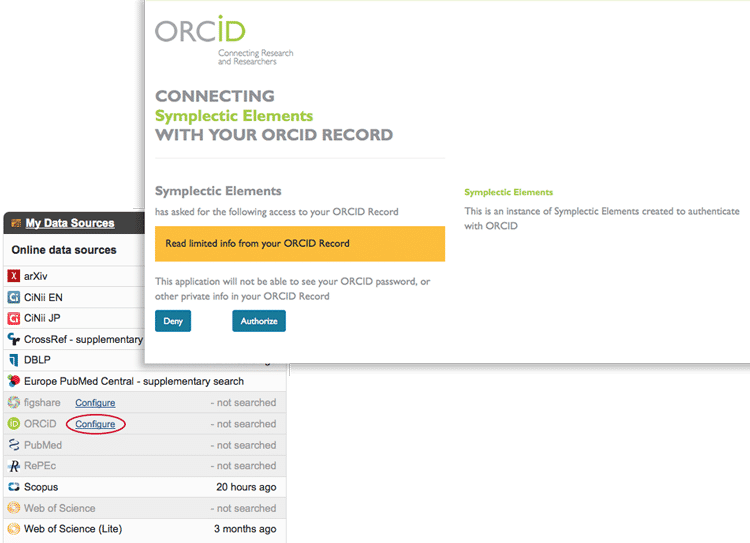This screenshot has width=750, height=543.
Task: Select the Web of Science (Lite) label
Action: tap(73, 529)
